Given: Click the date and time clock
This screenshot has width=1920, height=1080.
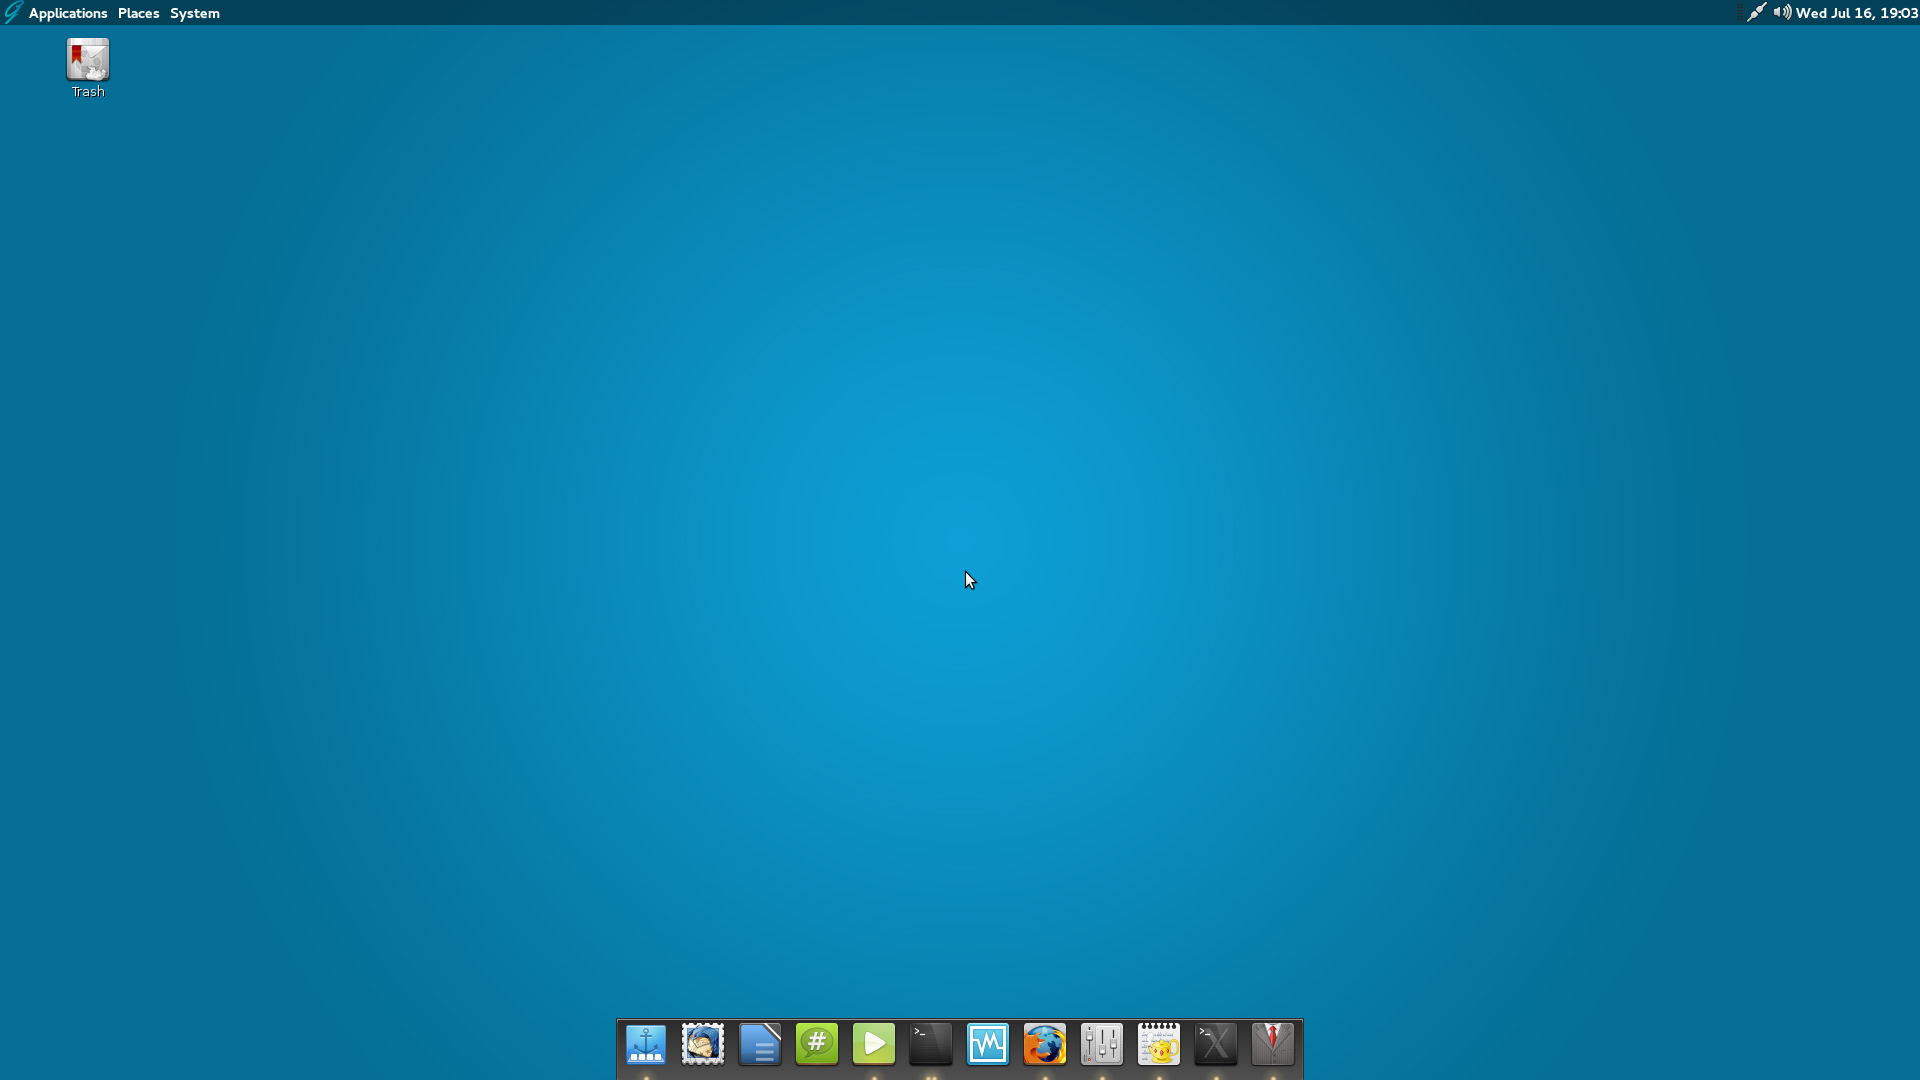Looking at the screenshot, I should pyautogui.click(x=1856, y=13).
